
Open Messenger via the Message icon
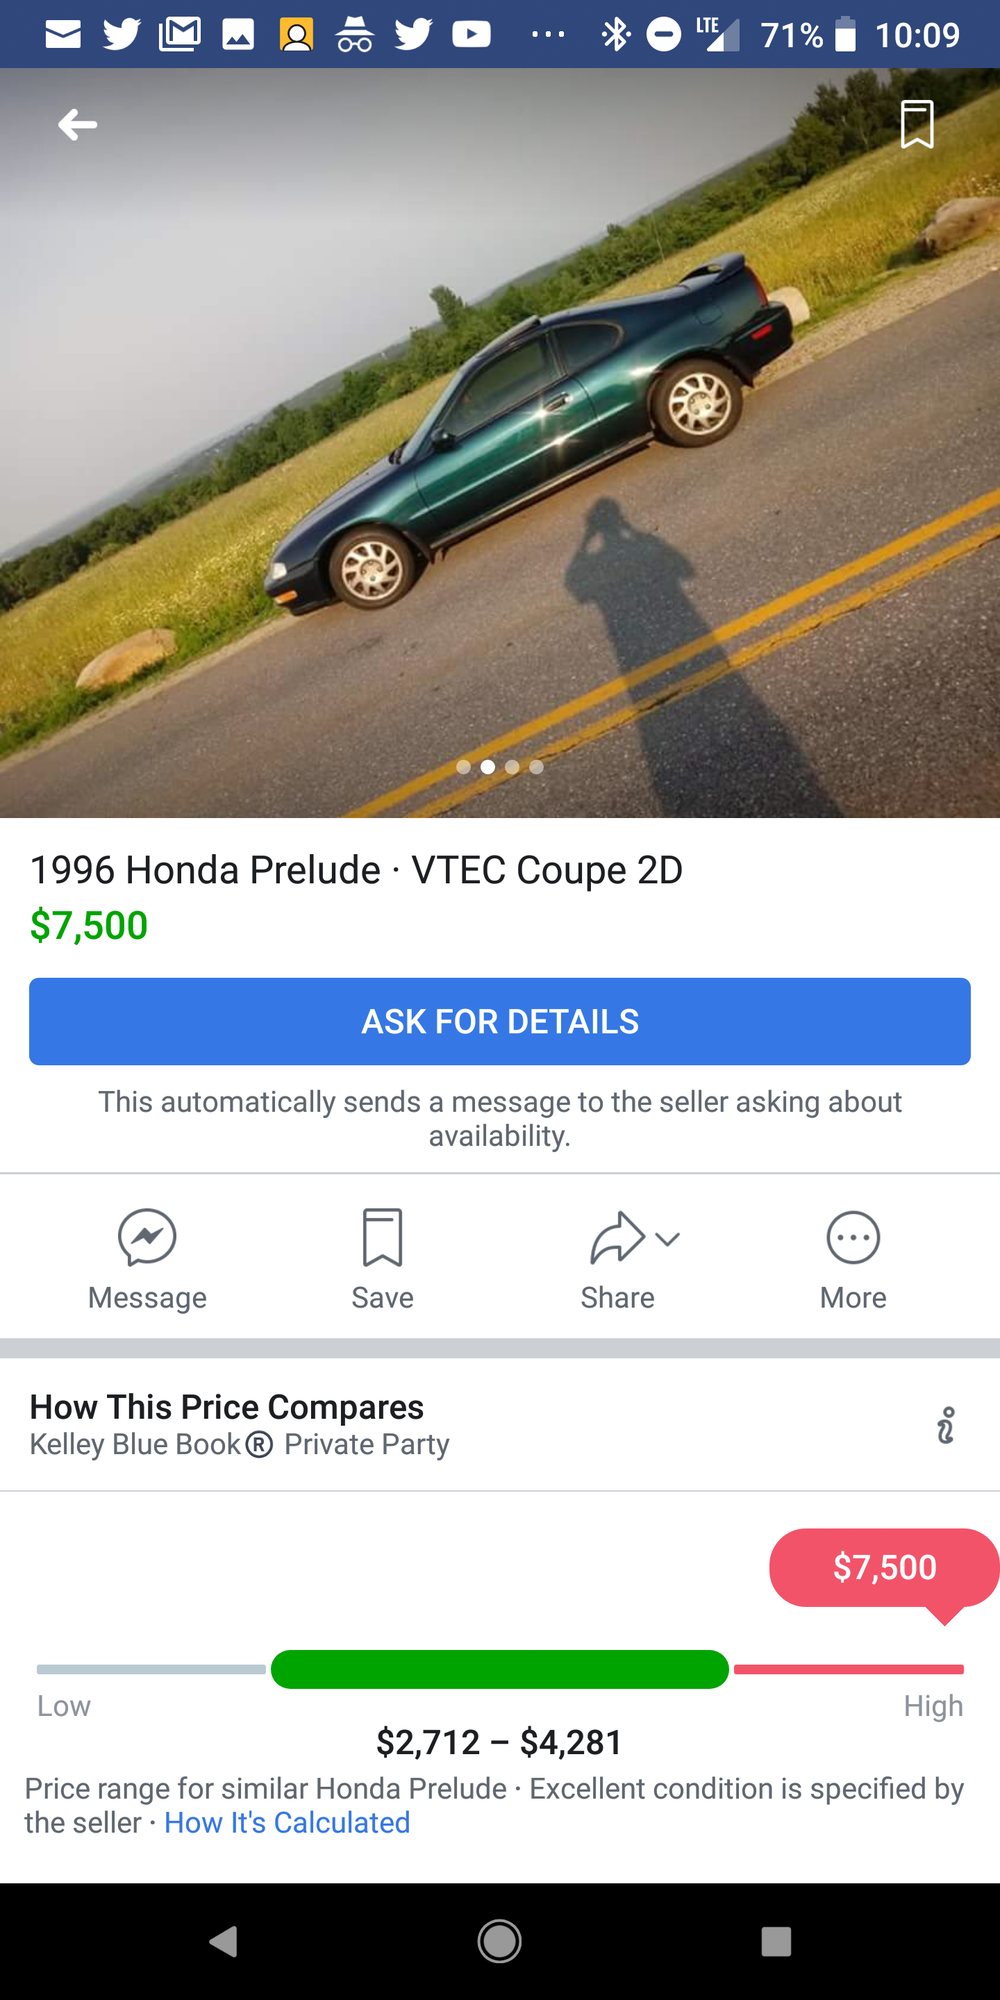click(147, 1238)
